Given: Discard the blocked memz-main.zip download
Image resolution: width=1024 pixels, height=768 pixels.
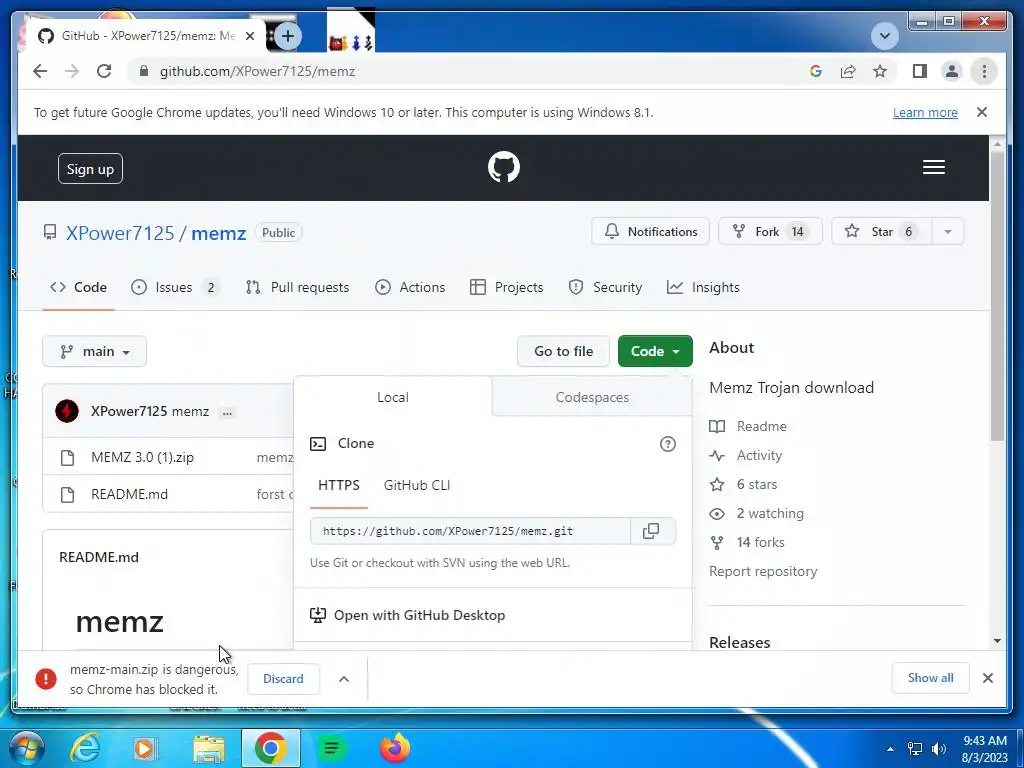Looking at the screenshot, I should 283,679.
